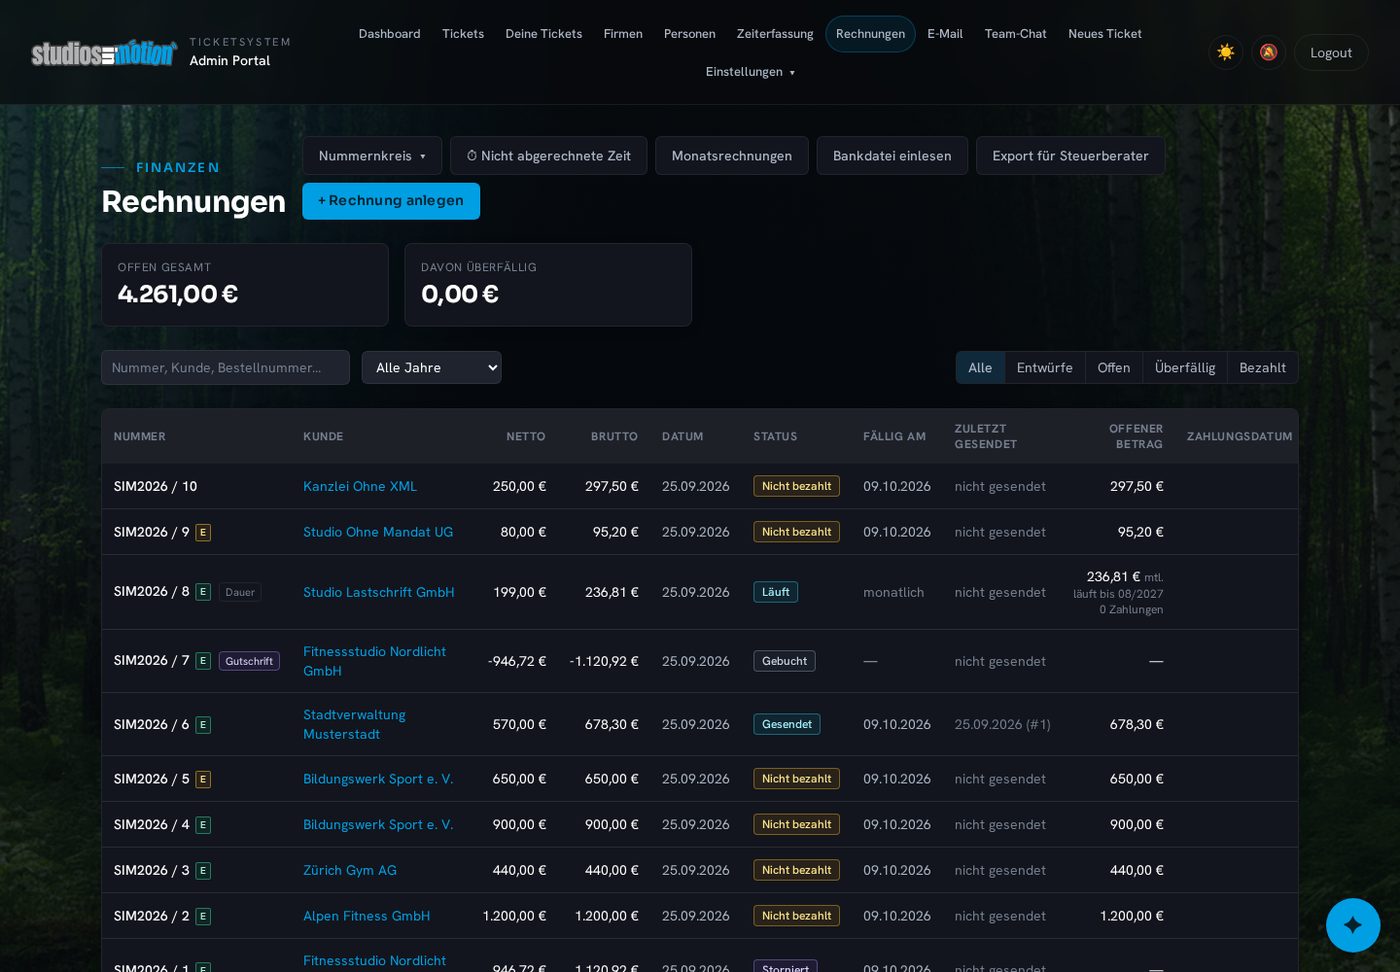1400x972 pixels.
Task: Log out with the Logout button
Action: coord(1331,53)
